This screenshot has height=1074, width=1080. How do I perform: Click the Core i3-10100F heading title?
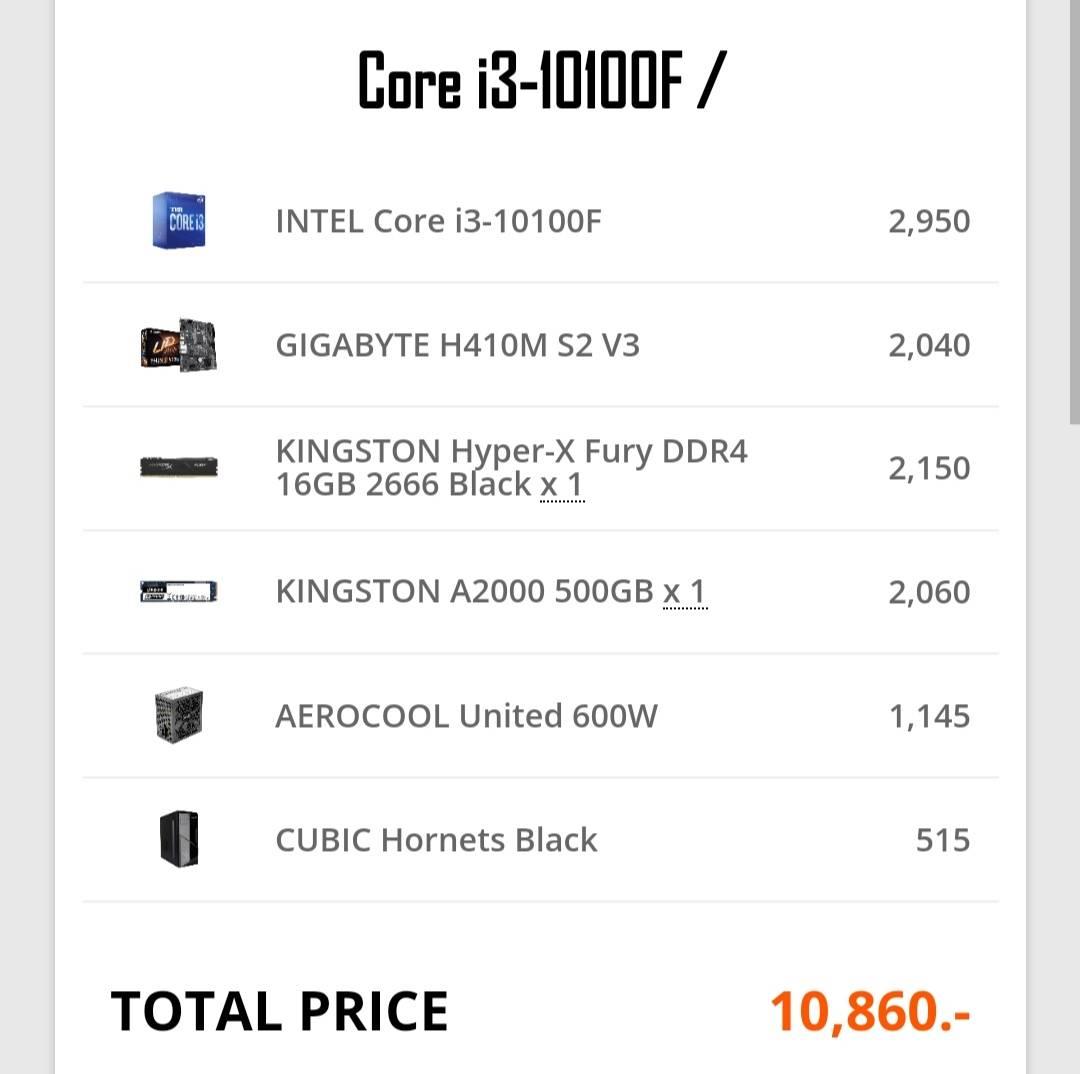click(x=541, y=79)
